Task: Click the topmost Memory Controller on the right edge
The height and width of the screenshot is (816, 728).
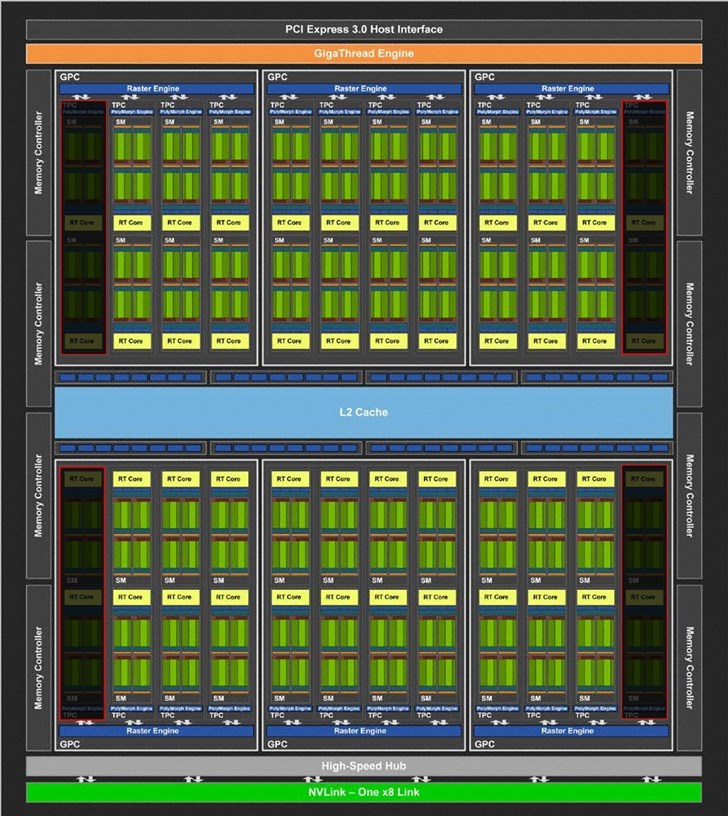Action: [689, 152]
